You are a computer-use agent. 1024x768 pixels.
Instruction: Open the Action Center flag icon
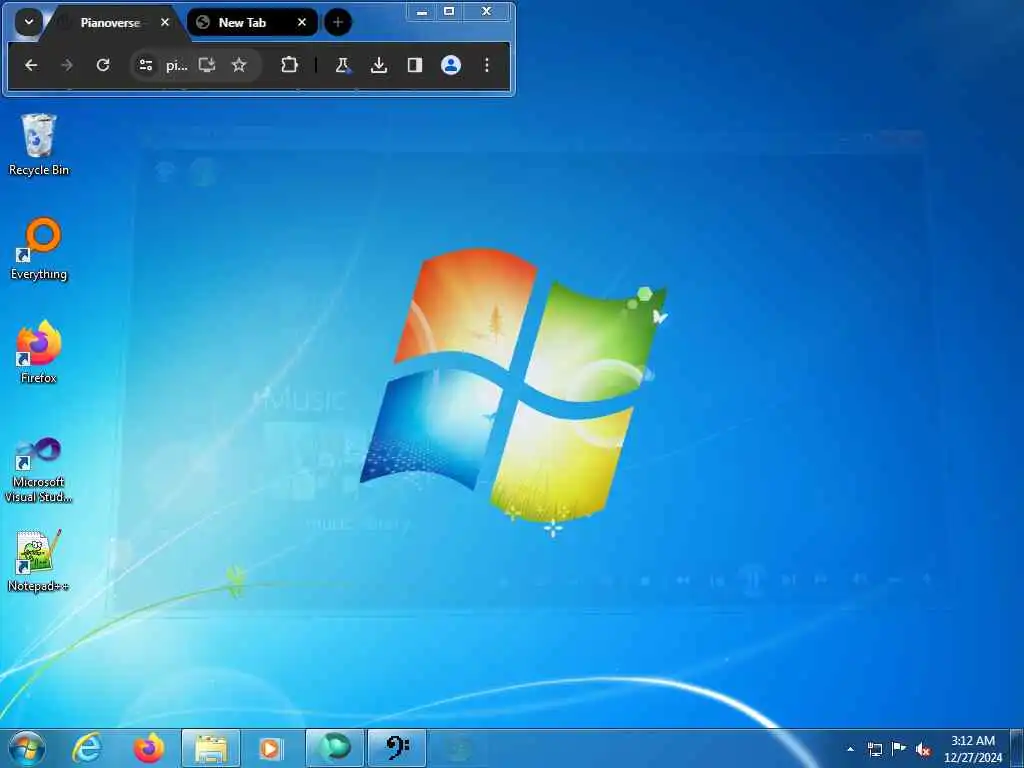point(899,749)
